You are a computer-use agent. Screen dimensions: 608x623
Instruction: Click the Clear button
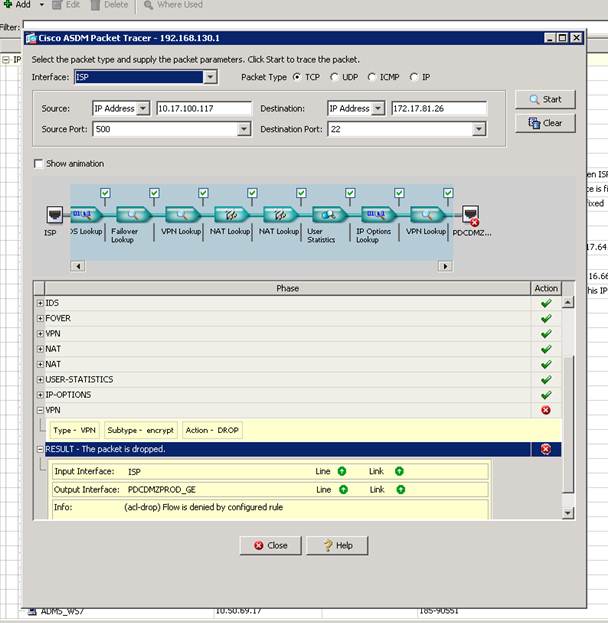pyautogui.click(x=545, y=123)
